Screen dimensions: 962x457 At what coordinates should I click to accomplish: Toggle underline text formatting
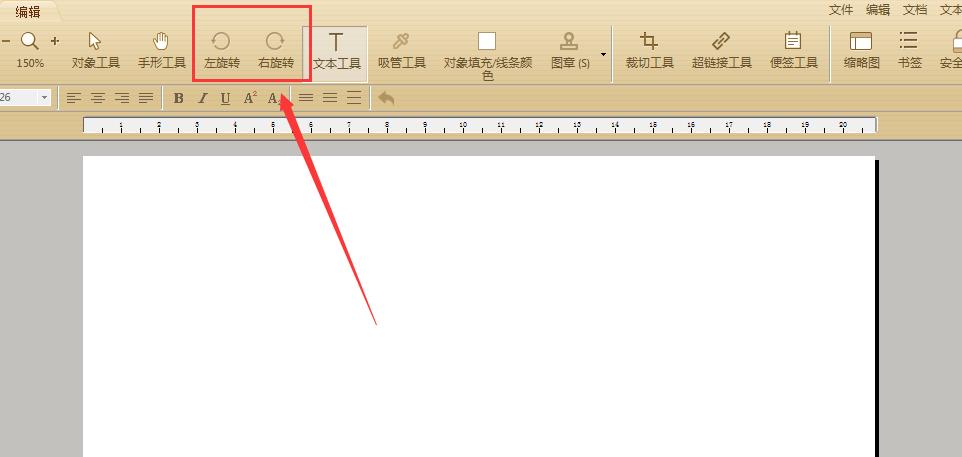(x=225, y=98)
